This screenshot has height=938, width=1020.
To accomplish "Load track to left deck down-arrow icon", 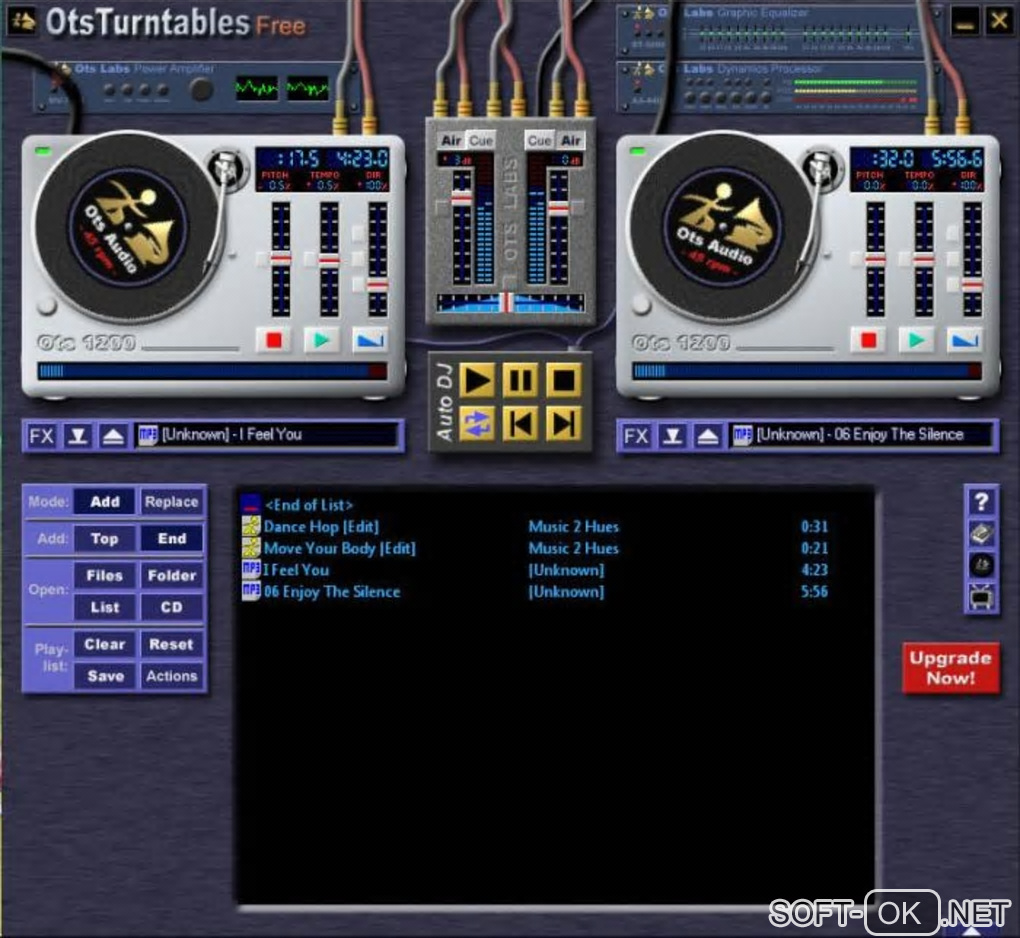I will (x=77, y=435).
